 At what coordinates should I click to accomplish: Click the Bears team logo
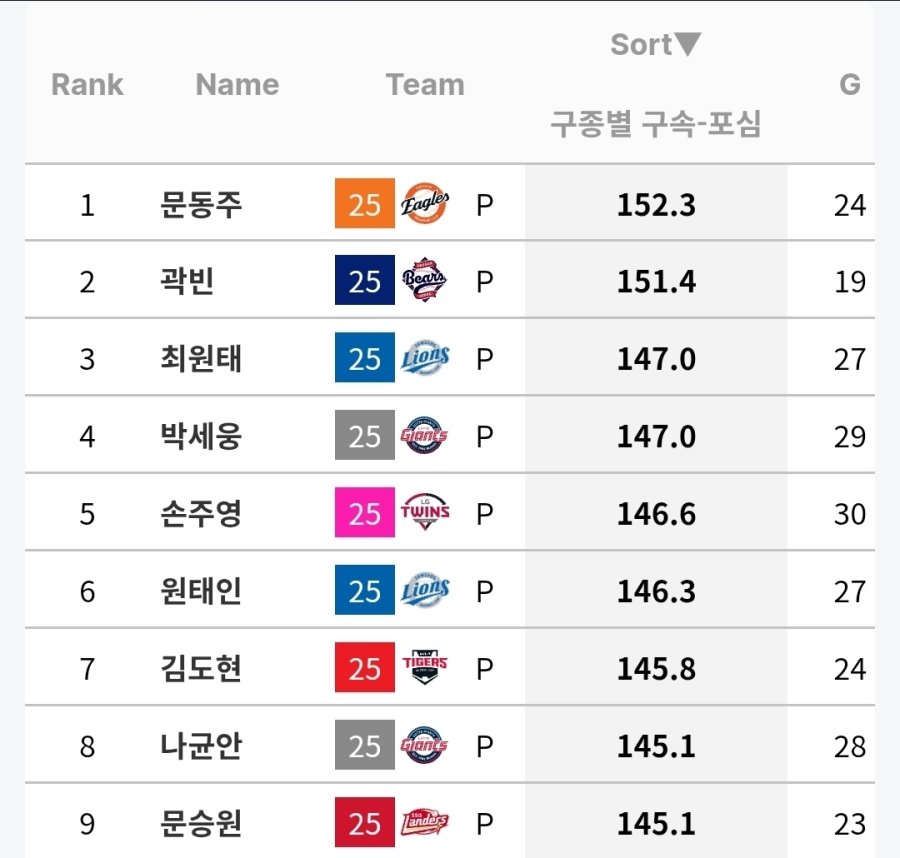pos(424,281)
